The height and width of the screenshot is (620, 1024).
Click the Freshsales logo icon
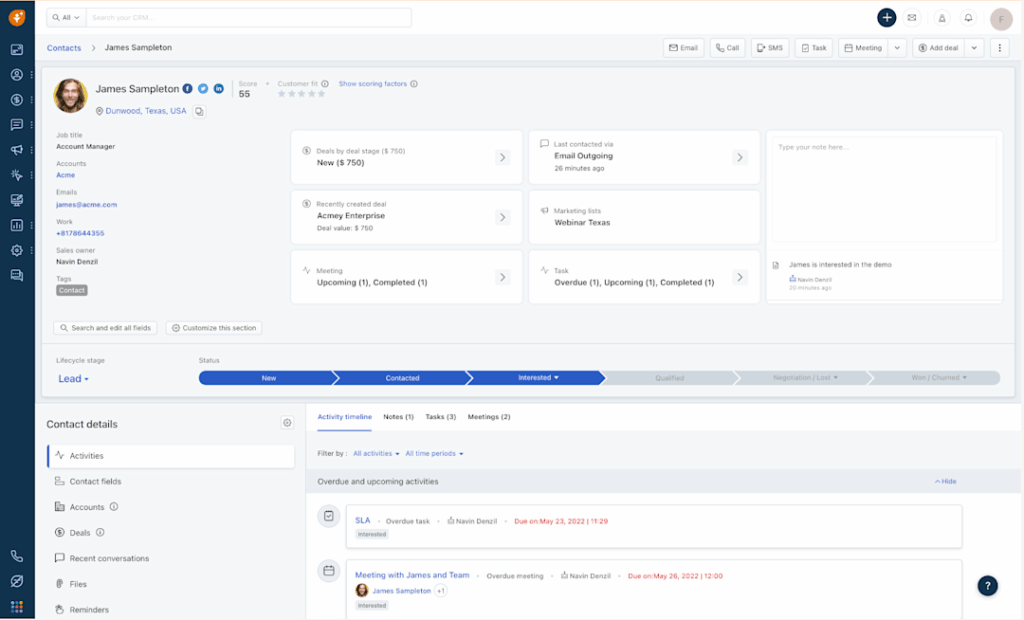[x=17, y=18]
